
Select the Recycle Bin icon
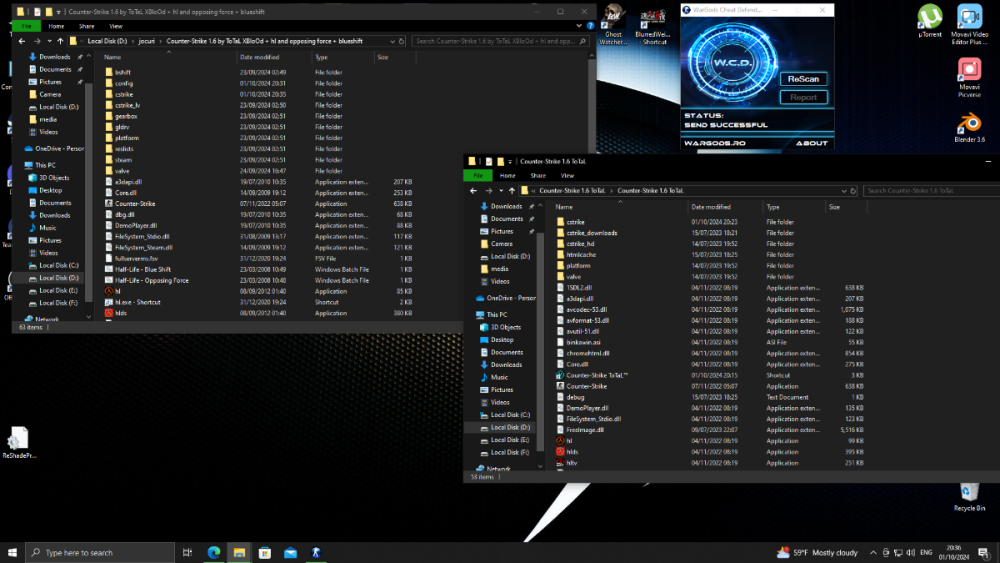(x=968, y=491)
